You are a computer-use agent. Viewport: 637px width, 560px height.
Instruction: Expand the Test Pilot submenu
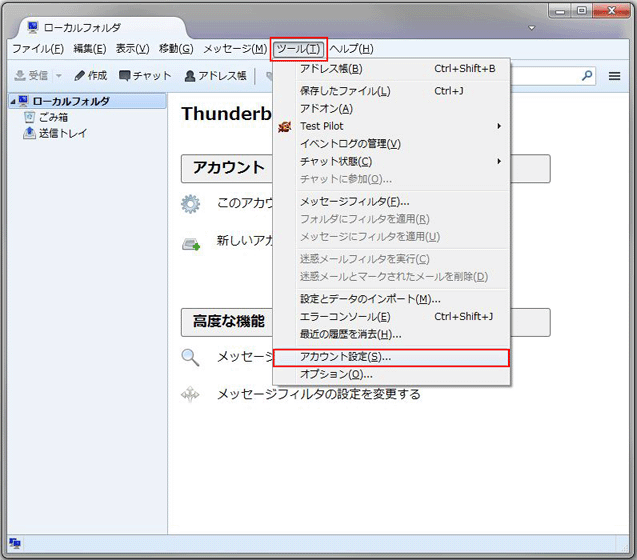(499, 127)
